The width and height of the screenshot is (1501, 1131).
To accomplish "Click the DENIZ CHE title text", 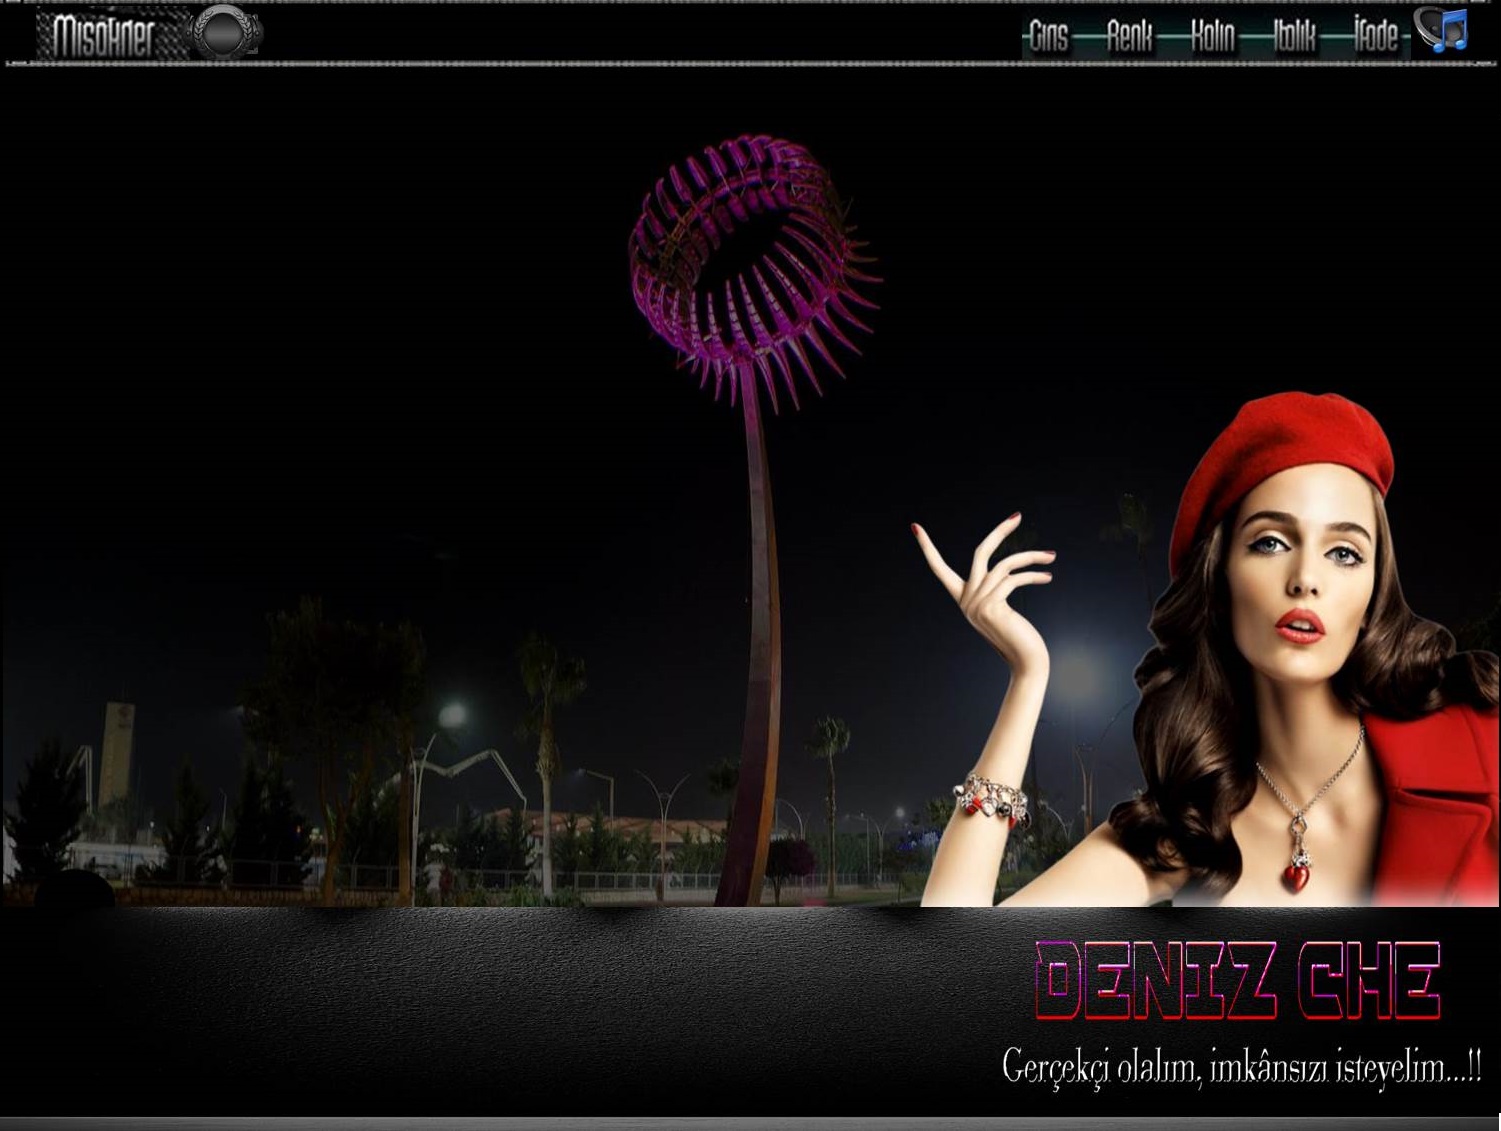I will pyautogui.click(x=1238, y=981).
